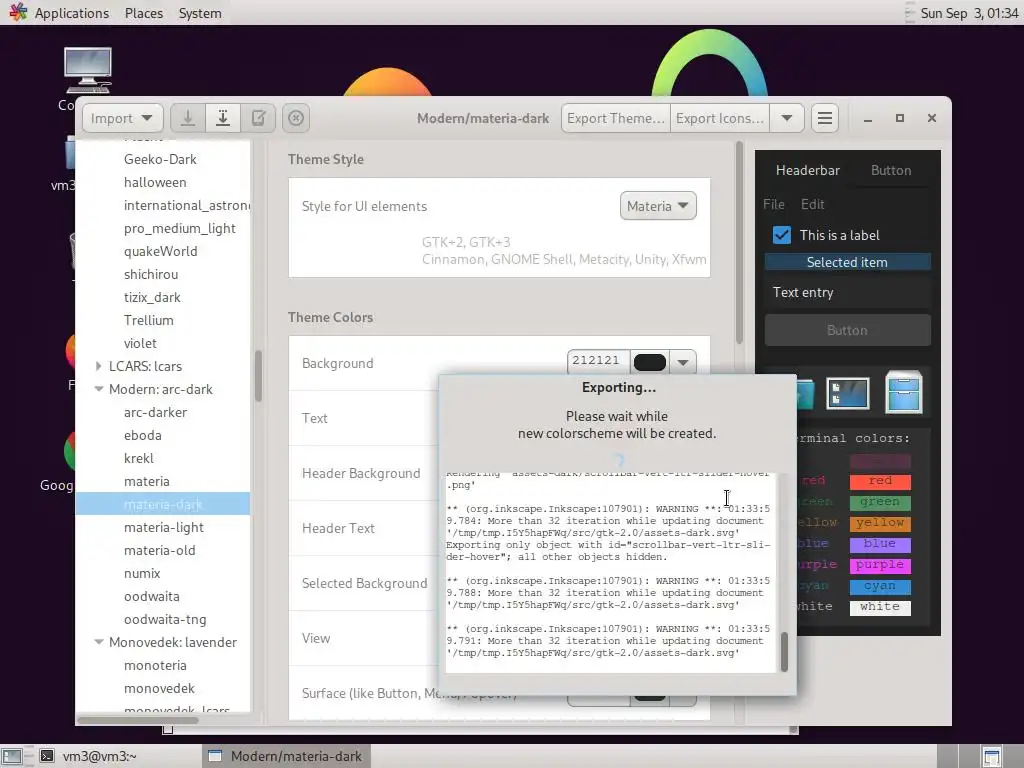Click the Applications menu logo icon

pos(18,12)
